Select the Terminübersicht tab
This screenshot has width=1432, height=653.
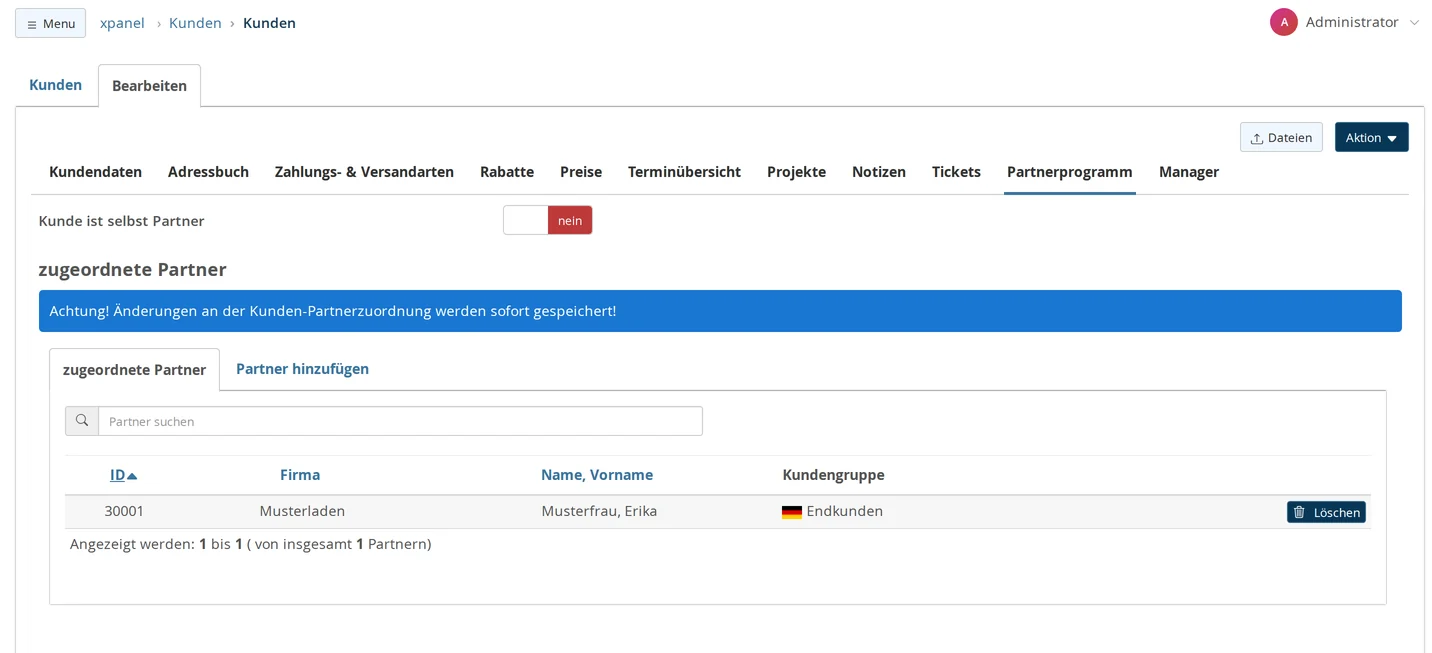click(684, 172)
